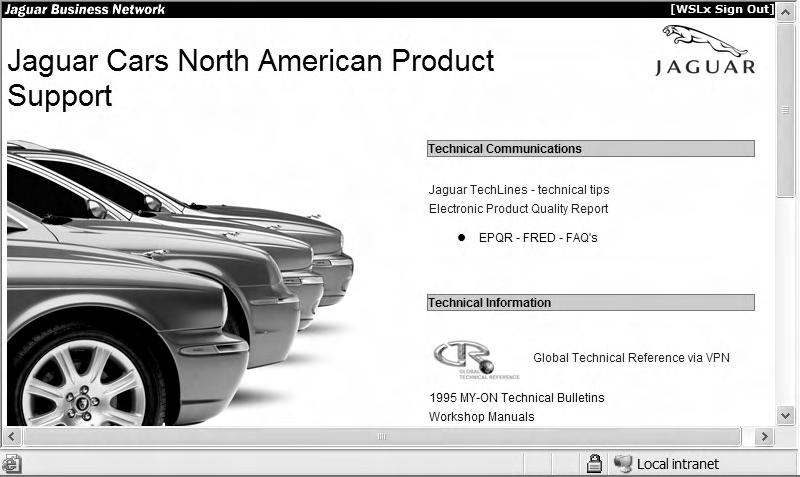Click the horizontal scrollbar right arrow
800x477 pixels.
pos(764,437)
